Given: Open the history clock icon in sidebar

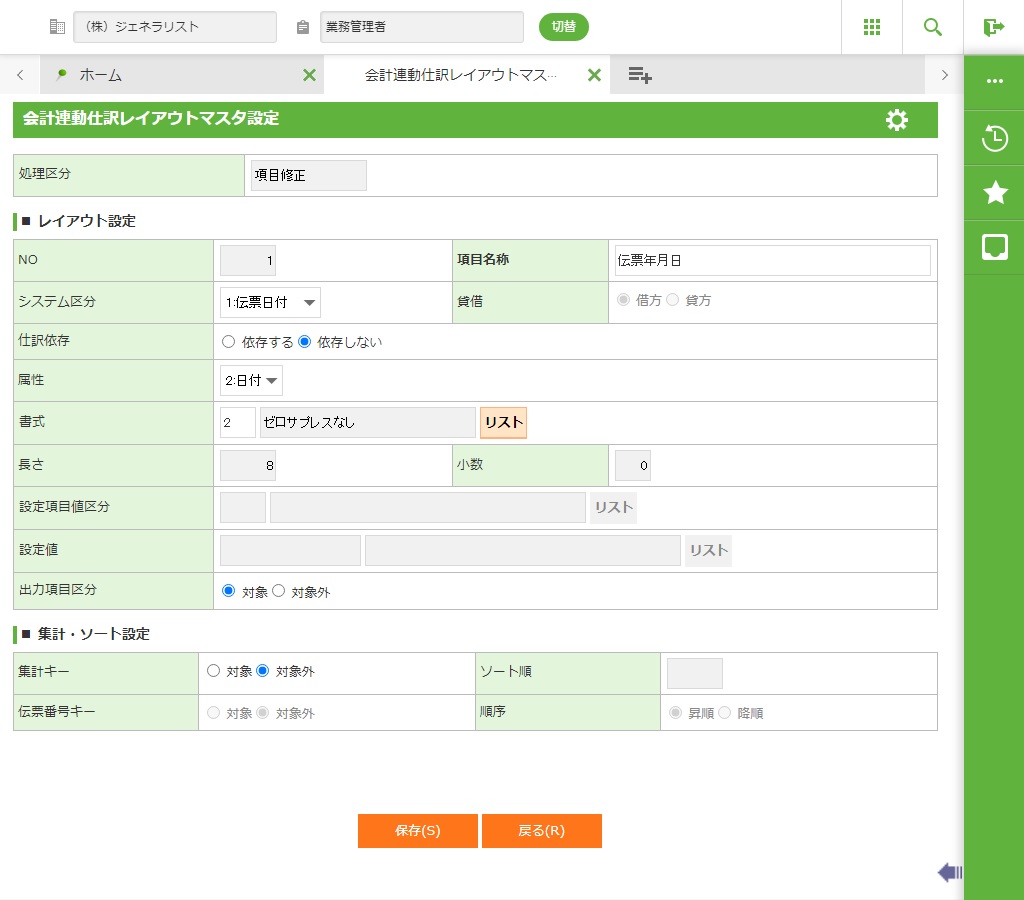Looking at the screenshot, I should coord(995,138).
